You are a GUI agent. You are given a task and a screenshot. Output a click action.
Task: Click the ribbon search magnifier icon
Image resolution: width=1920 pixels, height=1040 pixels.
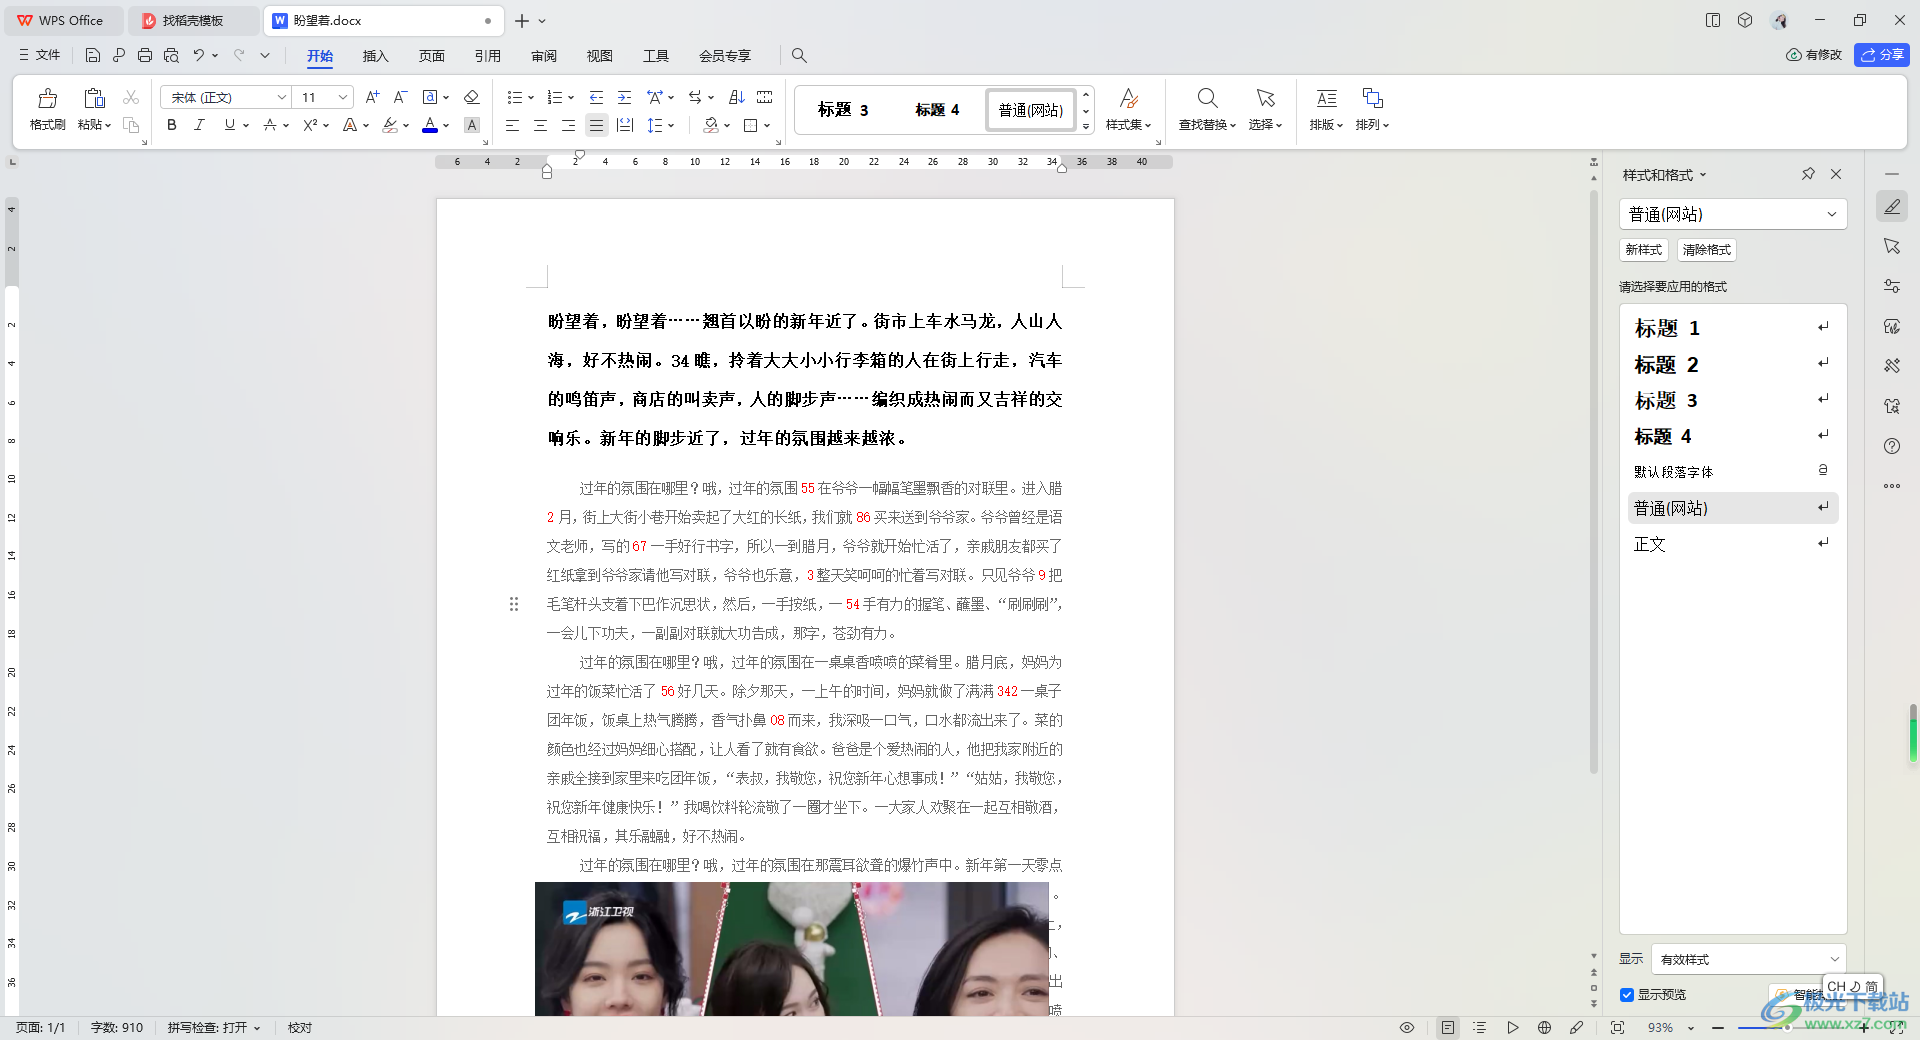coord(799,55)
